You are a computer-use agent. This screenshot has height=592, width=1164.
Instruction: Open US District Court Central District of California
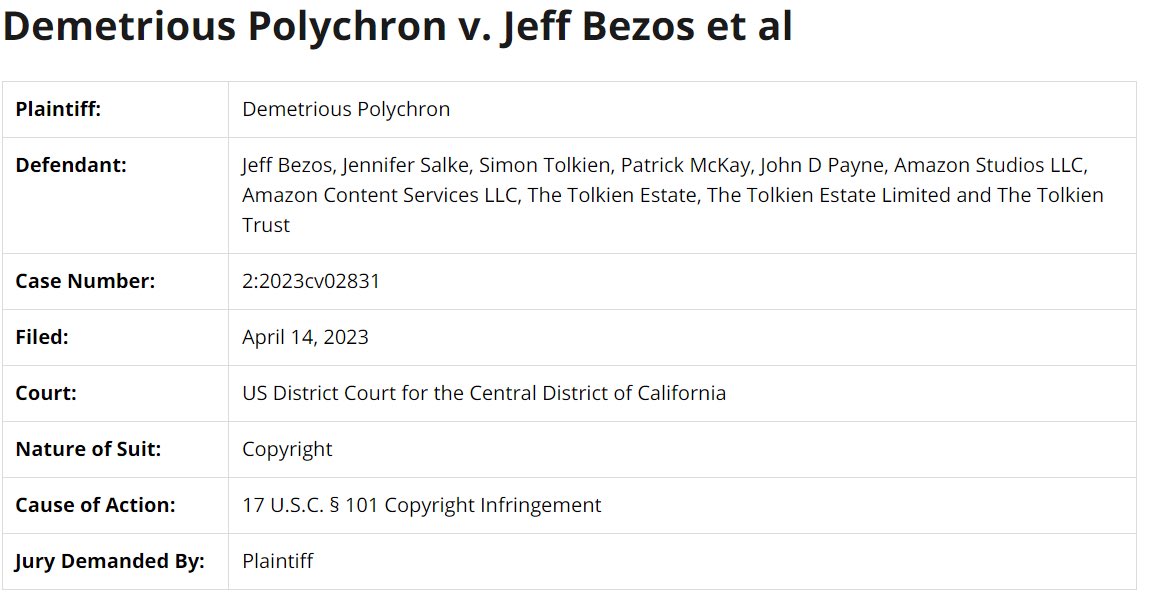pyautogui.click(x=484, y=393)
